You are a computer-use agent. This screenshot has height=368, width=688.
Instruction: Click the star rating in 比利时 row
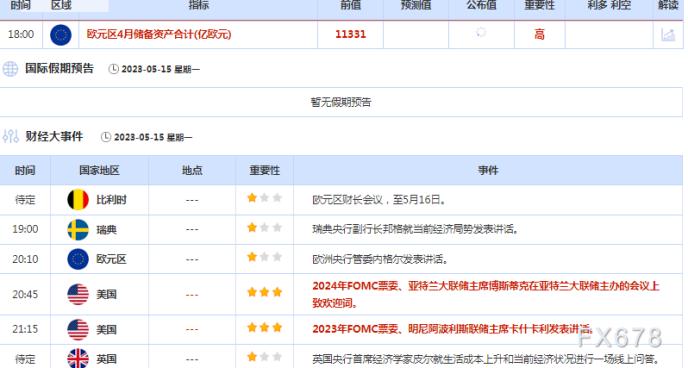tap(264, 198)
